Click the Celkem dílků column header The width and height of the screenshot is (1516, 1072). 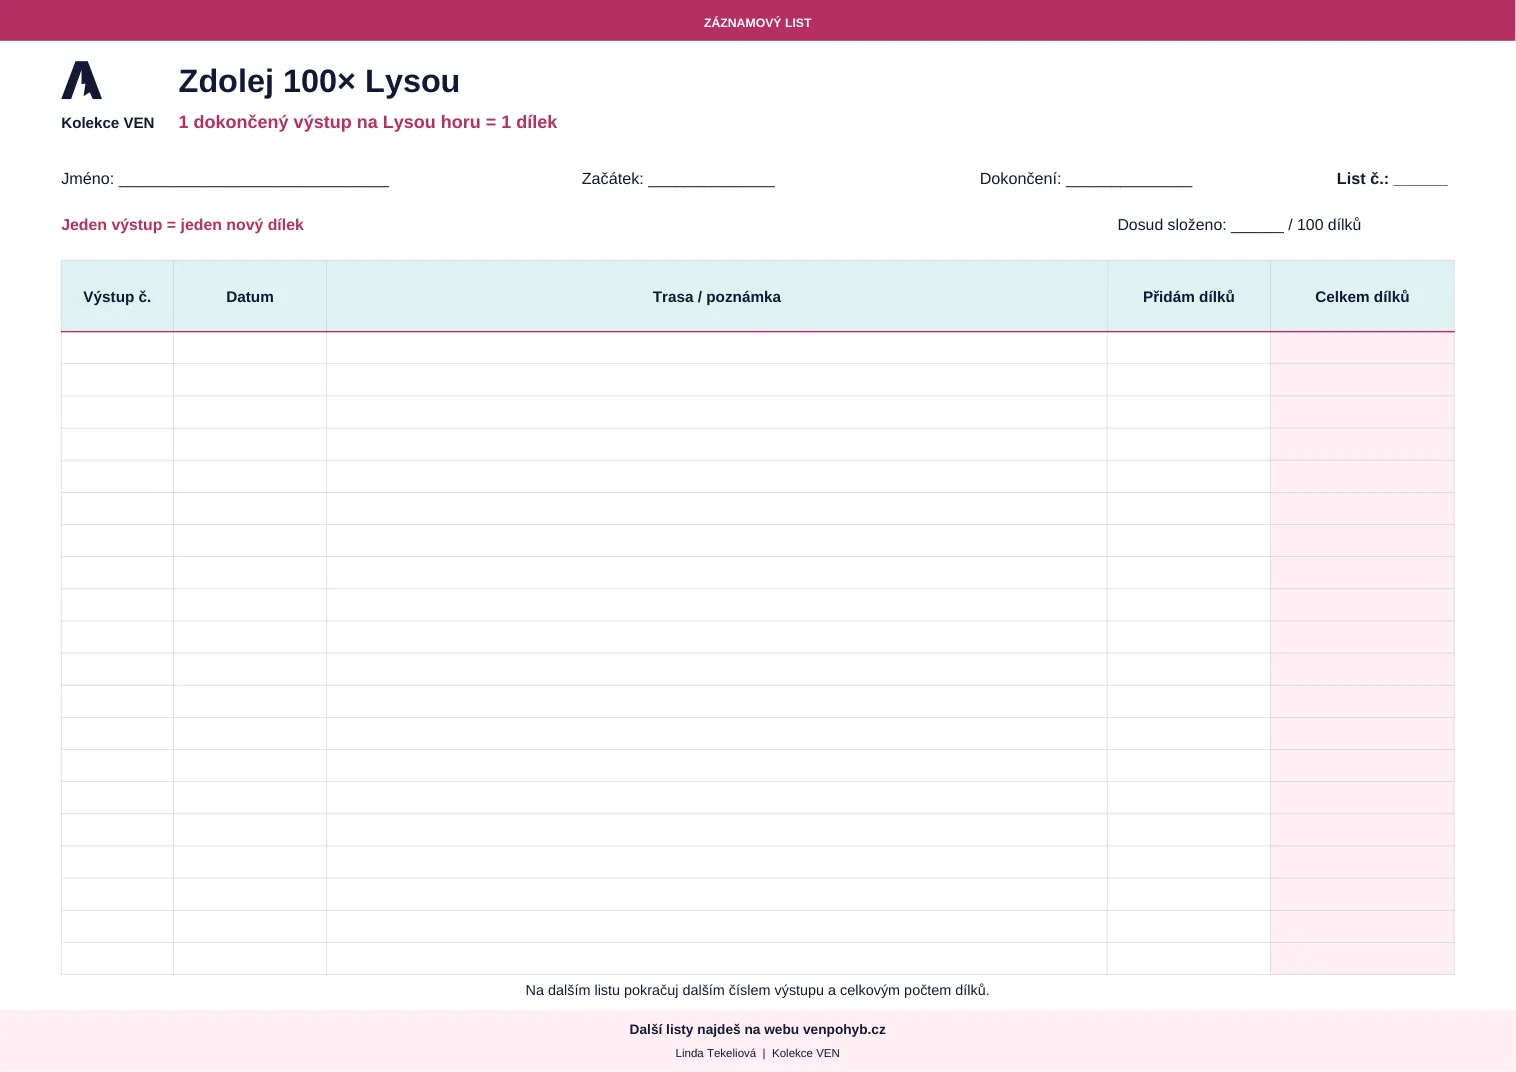pyautogui.click(x=1362, y=297)
